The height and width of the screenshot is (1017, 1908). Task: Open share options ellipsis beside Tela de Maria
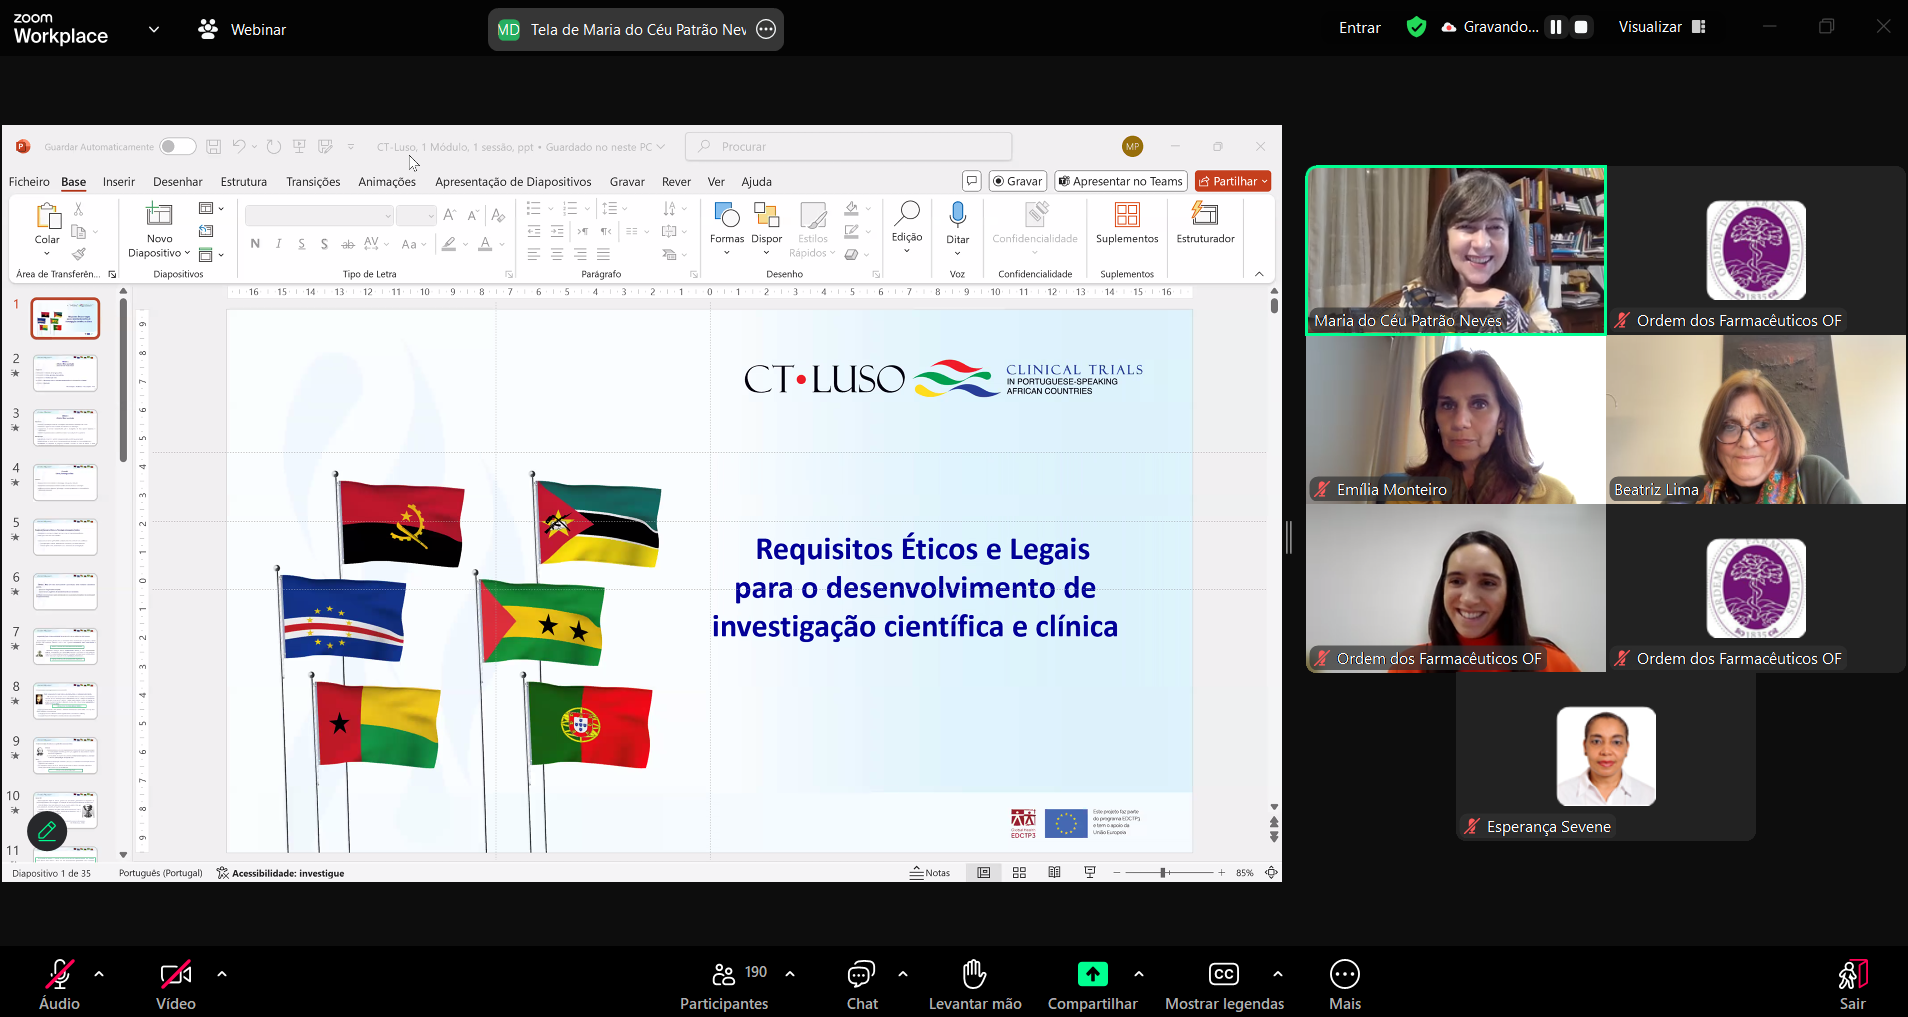(x=766, y=29)
